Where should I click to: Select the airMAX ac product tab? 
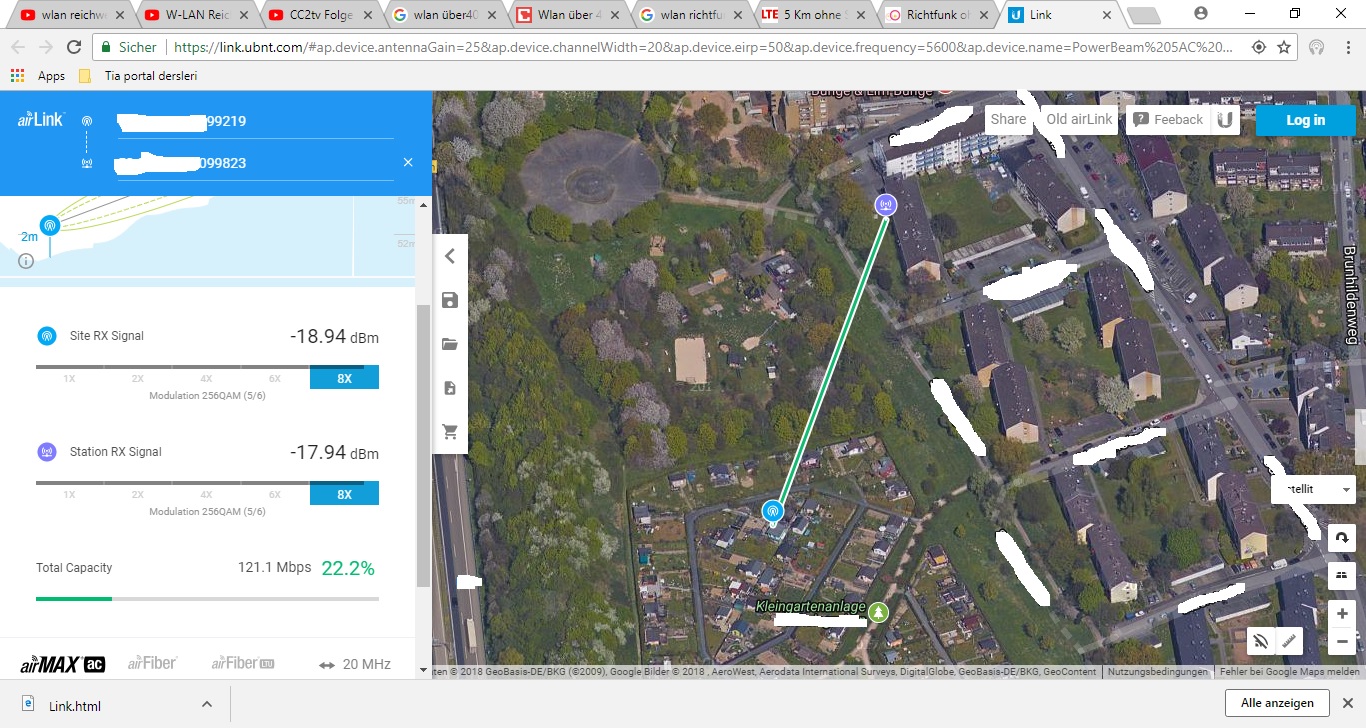pyautogui.click(x=63, y=664)
